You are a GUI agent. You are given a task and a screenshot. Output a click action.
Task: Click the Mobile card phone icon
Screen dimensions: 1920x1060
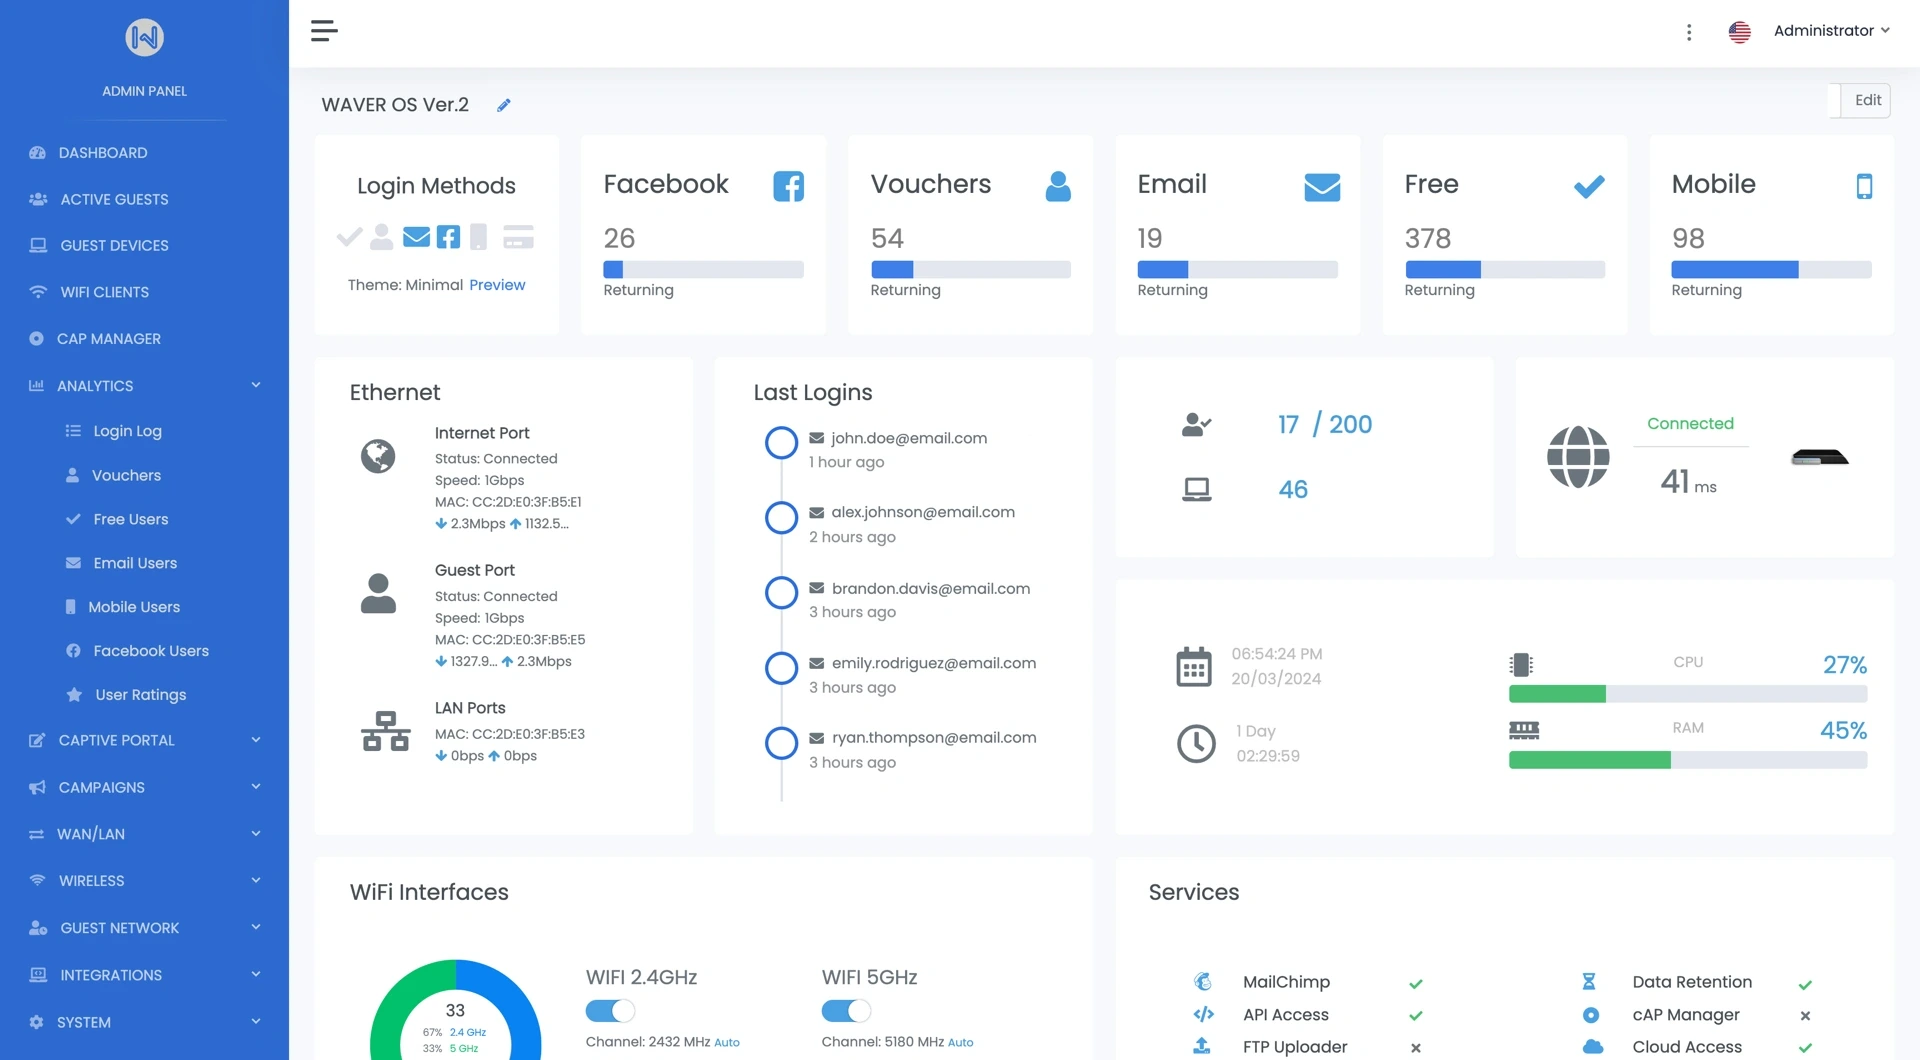click(1863, 186)
